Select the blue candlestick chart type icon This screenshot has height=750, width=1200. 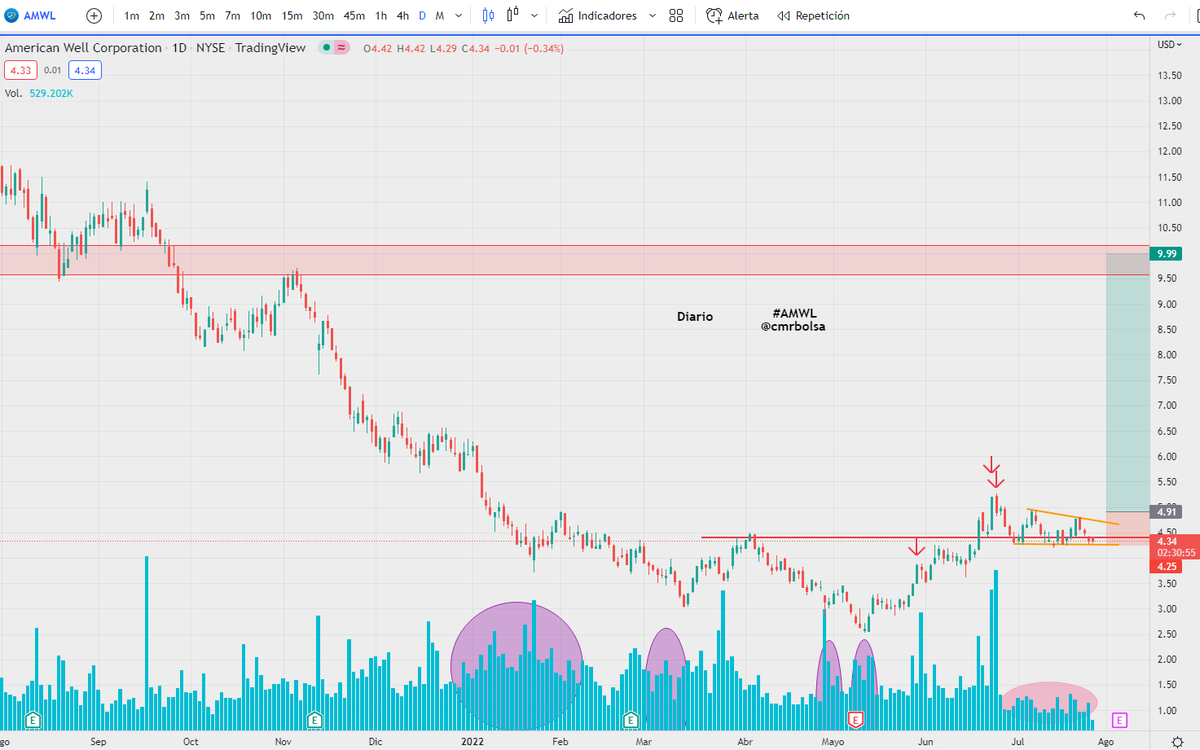click(x=489, y=16)
